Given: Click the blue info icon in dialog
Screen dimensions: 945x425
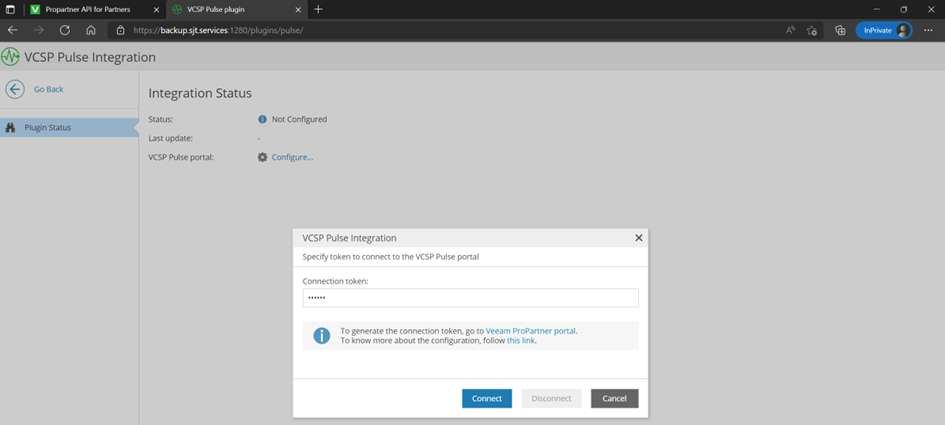Looking at the screenshot, I should 321,336.
